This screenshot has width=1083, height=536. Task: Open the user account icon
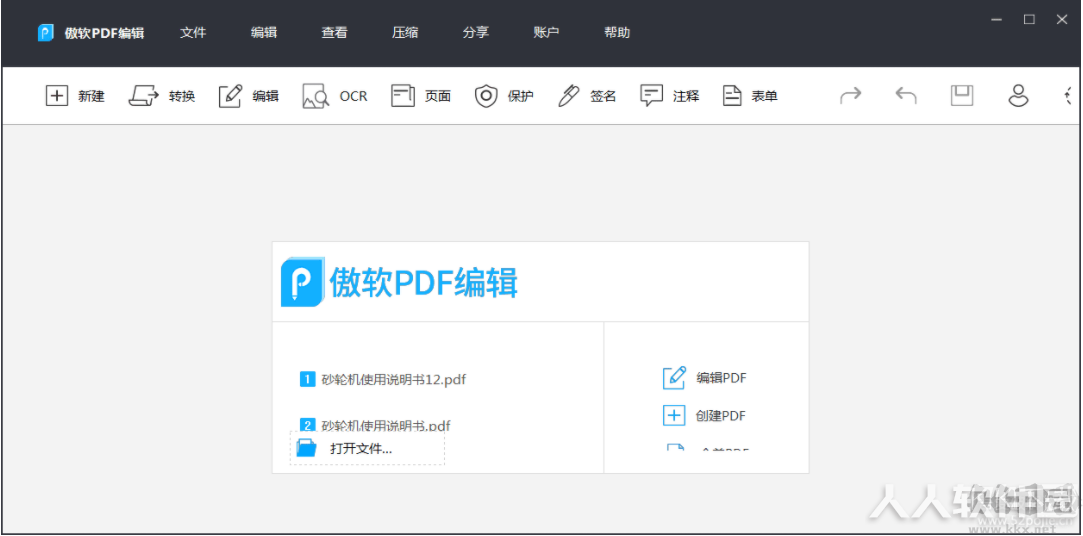tap(1018, 95)
